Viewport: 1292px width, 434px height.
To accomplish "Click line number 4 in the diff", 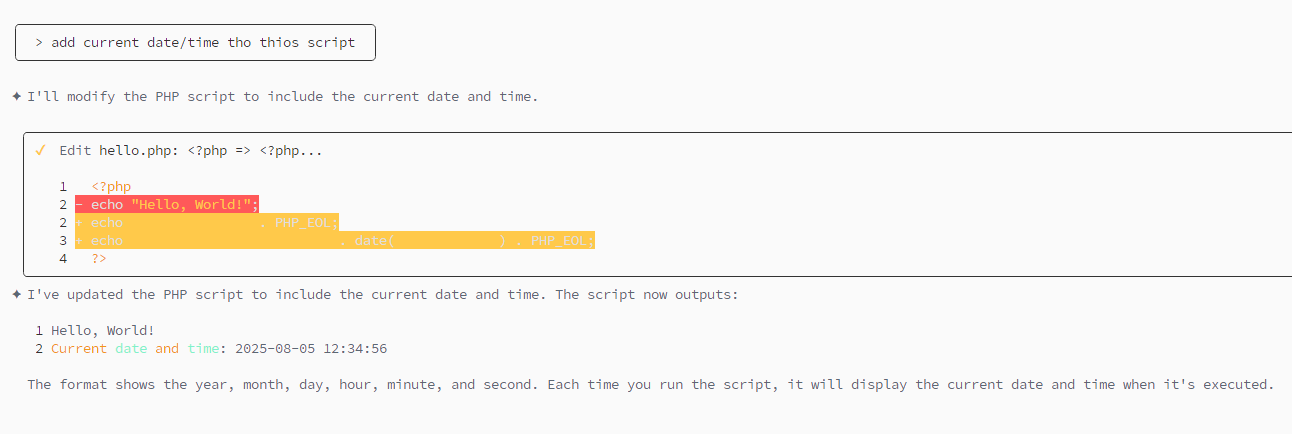I will coord(63,259).
